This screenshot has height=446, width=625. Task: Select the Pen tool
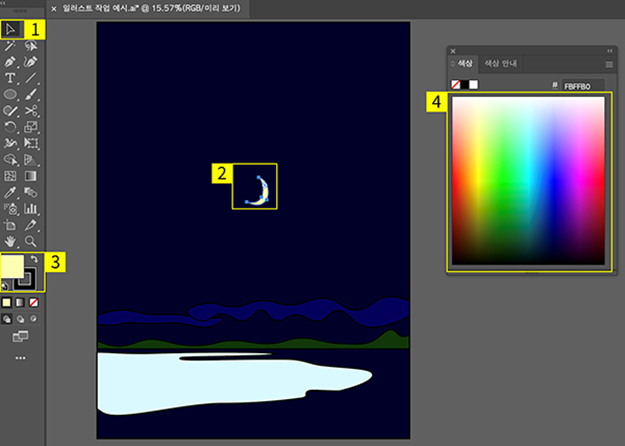(x=10, y=62)
